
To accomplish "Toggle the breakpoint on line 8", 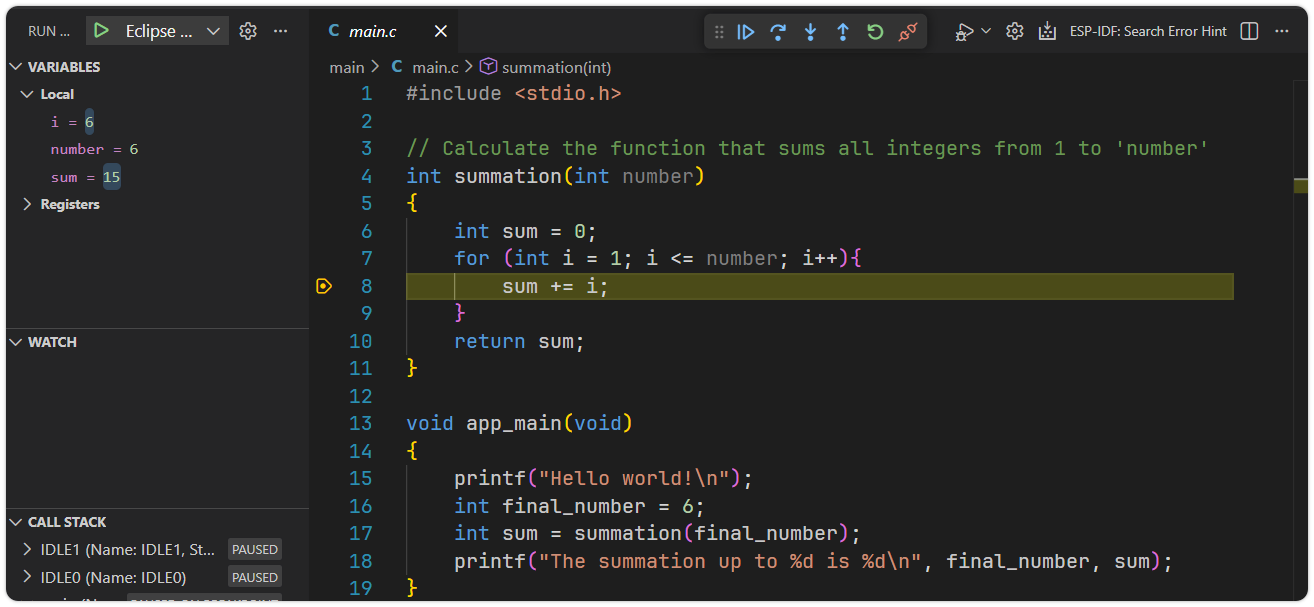I will click(324, 286).
